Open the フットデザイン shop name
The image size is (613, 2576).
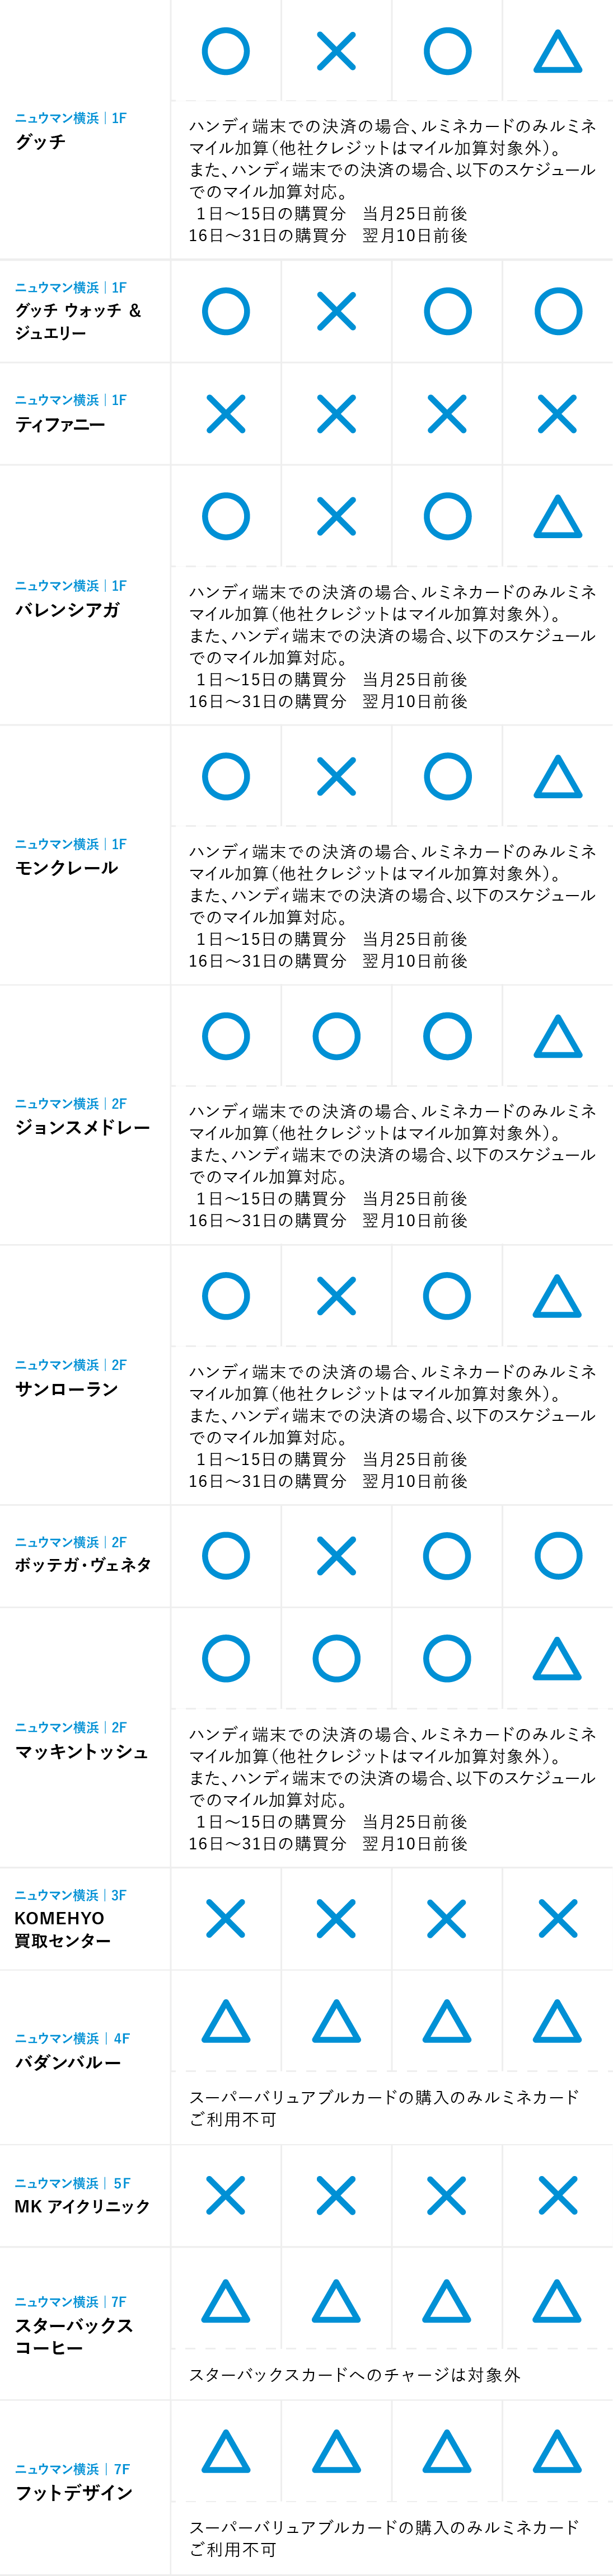pyautogui.click(x=74, y=2493)
